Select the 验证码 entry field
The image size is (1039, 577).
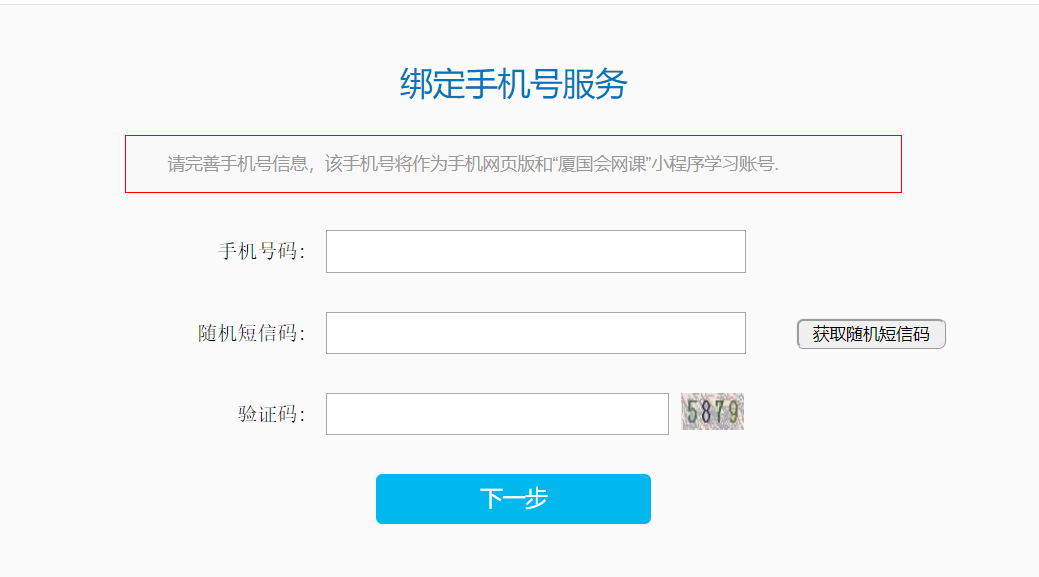tap(497, 414)
